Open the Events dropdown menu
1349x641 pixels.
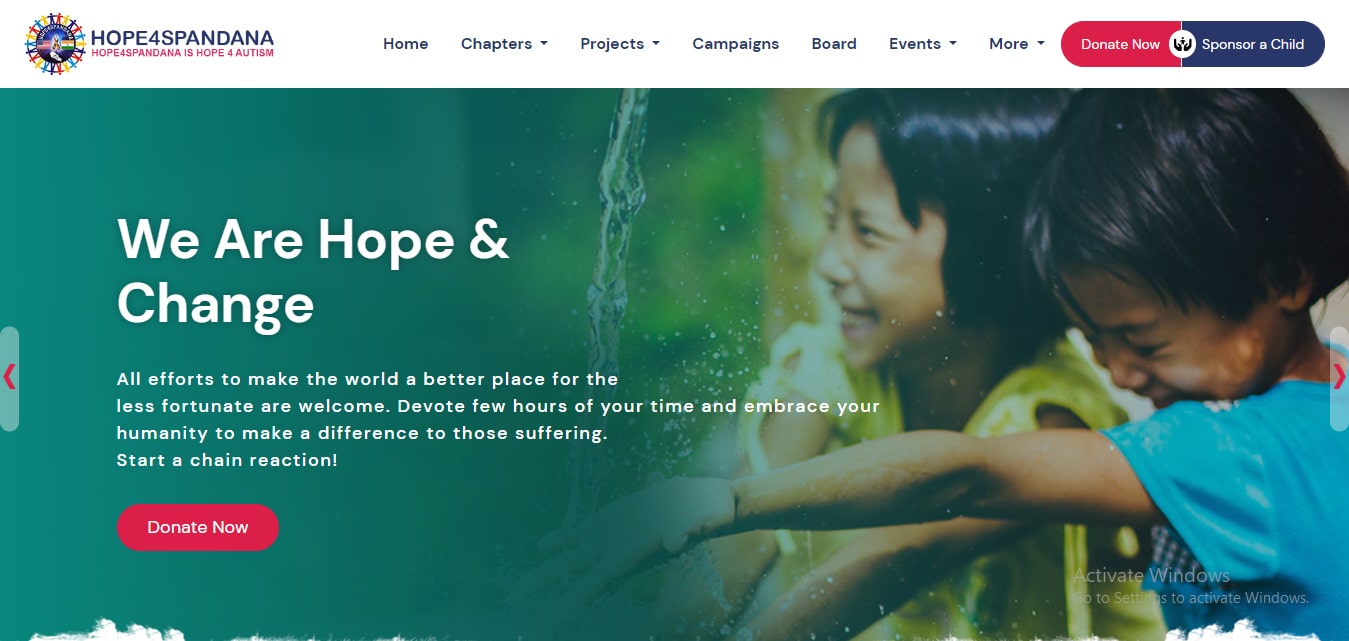(923, 44)
